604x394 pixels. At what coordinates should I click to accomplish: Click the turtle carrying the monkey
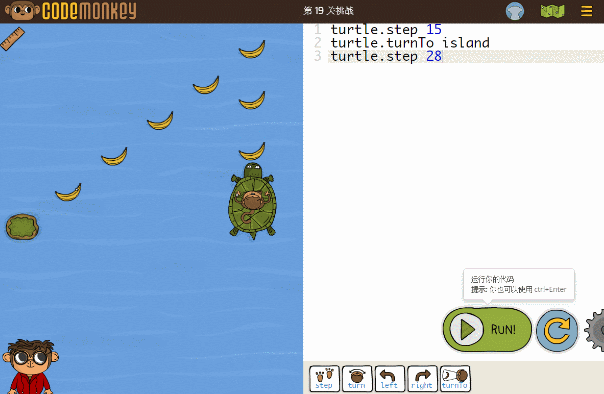click(x=253, y=201)
